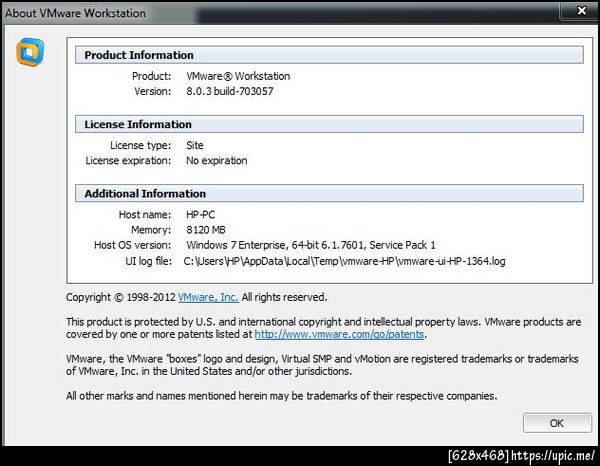Viewport: 600px width, 466px height.
Task: Click the All other marks and names sentence
Action: point(282,396)
